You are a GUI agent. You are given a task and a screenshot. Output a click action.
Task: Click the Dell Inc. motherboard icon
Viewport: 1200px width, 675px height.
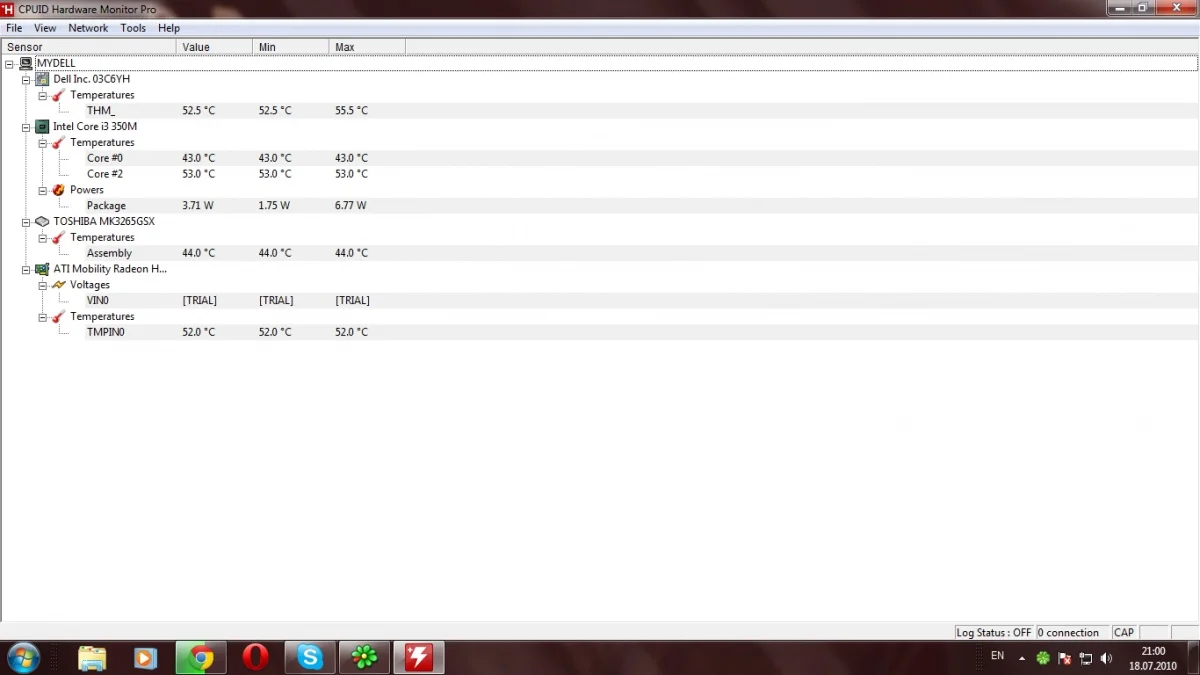click(42, 79)
